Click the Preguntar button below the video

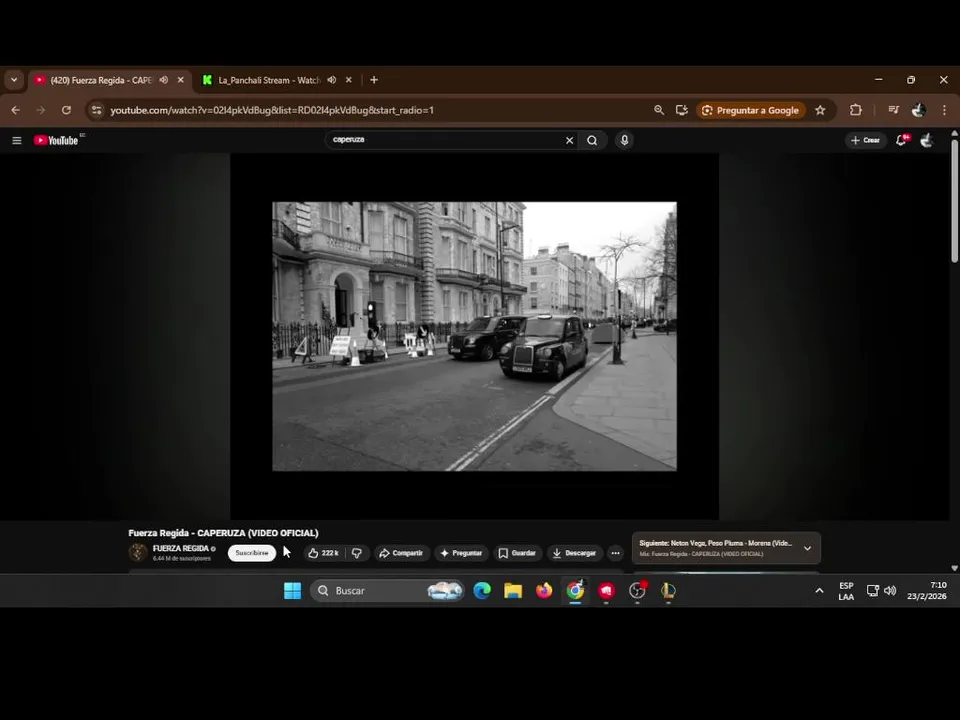point(461,553)
